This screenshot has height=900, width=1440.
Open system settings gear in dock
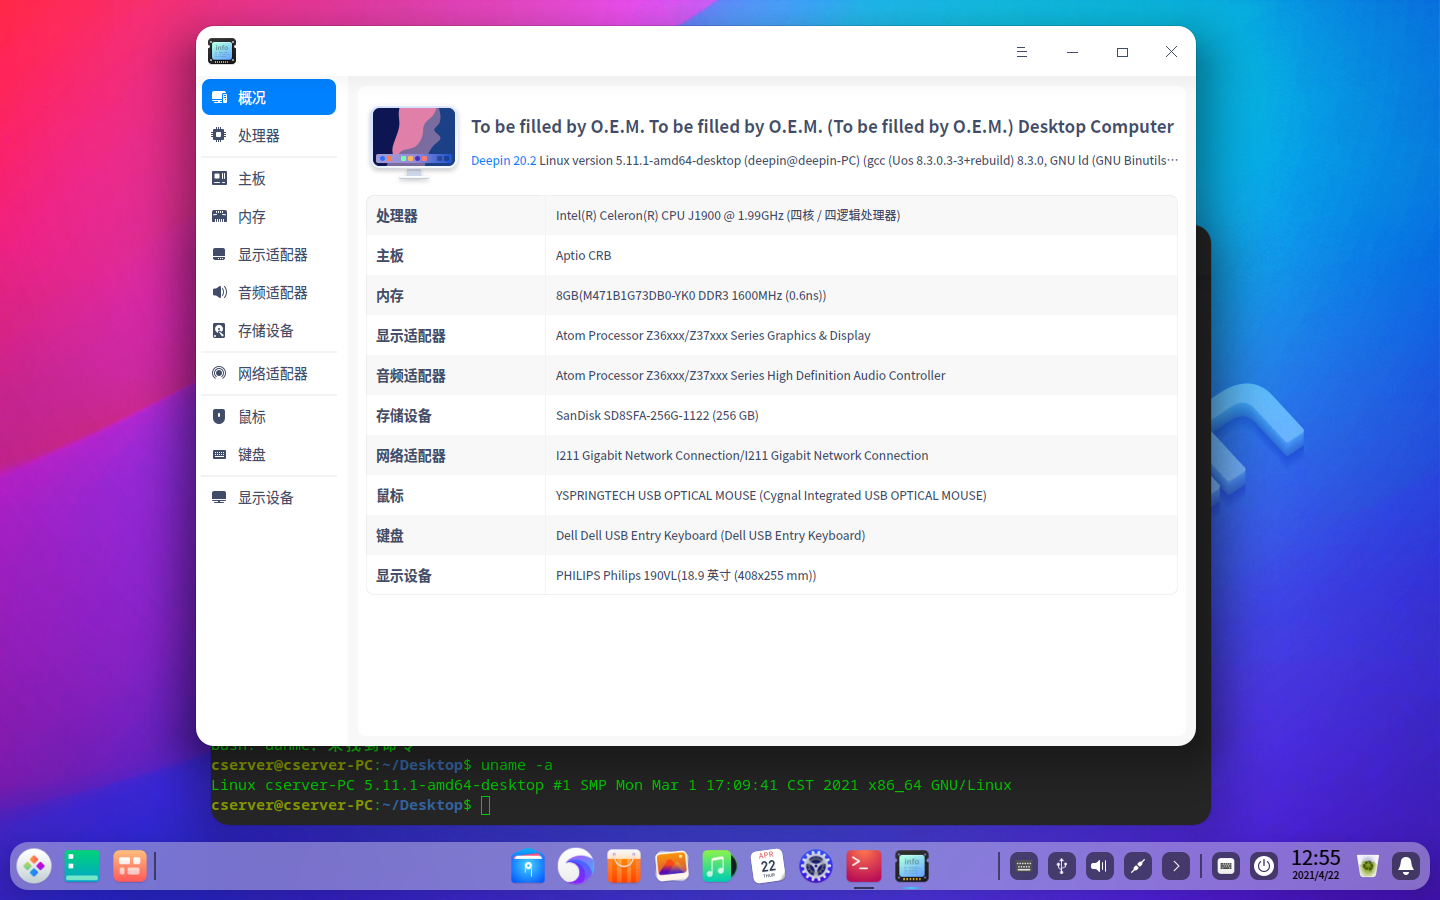[816, 866]
